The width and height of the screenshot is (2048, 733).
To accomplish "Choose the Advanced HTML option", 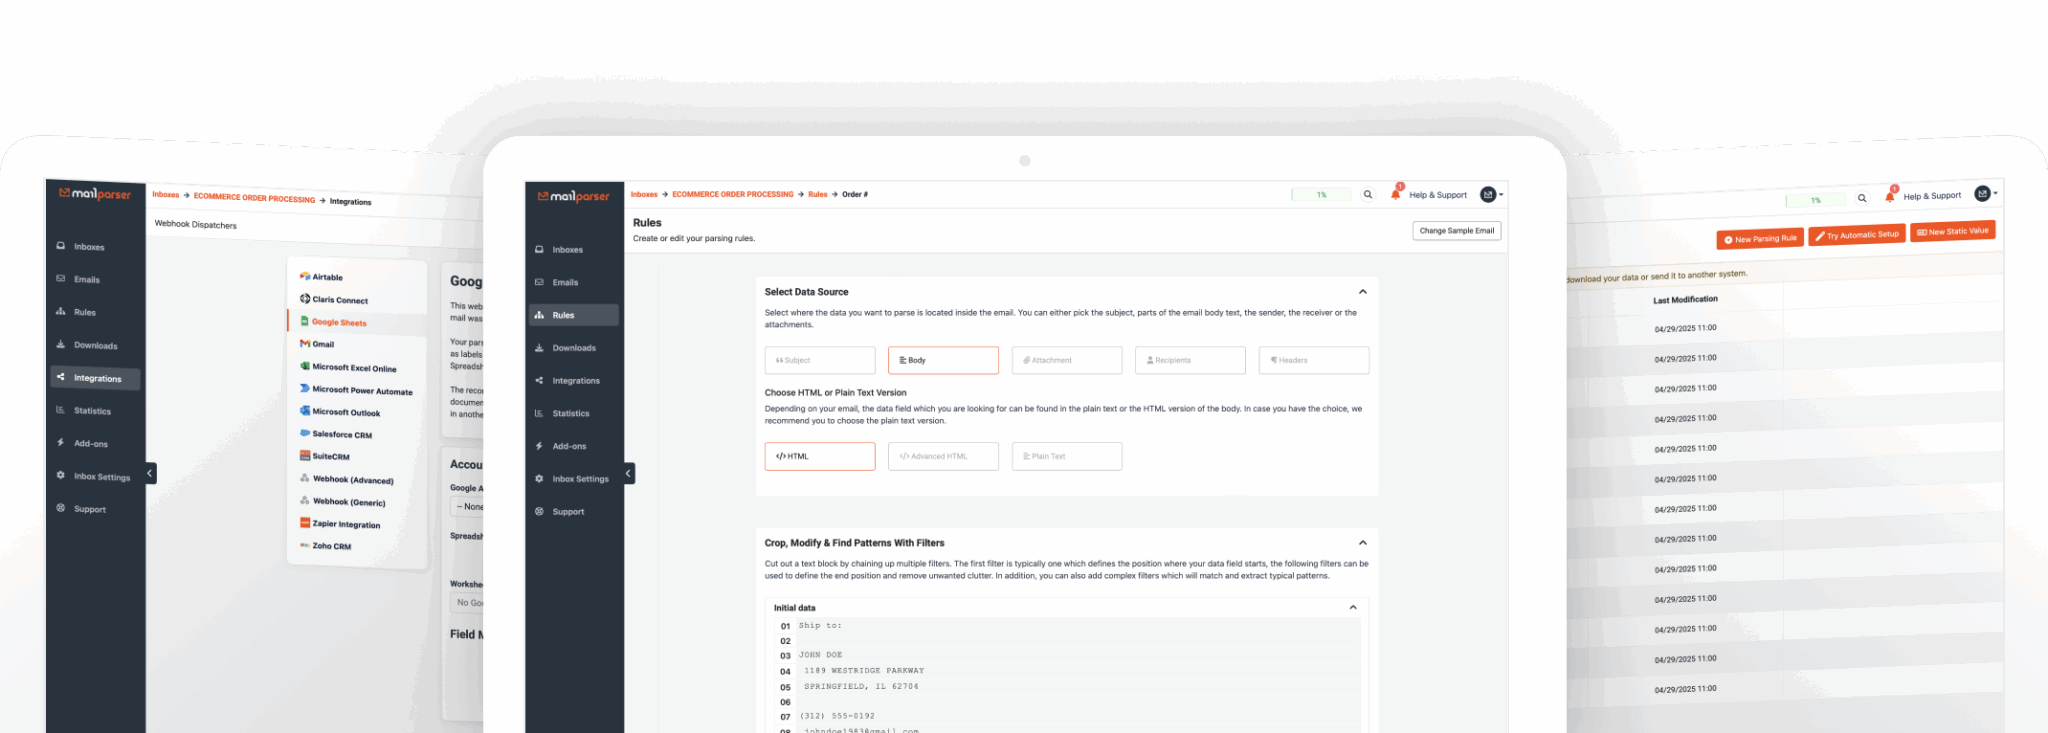I will click(943, 456).
